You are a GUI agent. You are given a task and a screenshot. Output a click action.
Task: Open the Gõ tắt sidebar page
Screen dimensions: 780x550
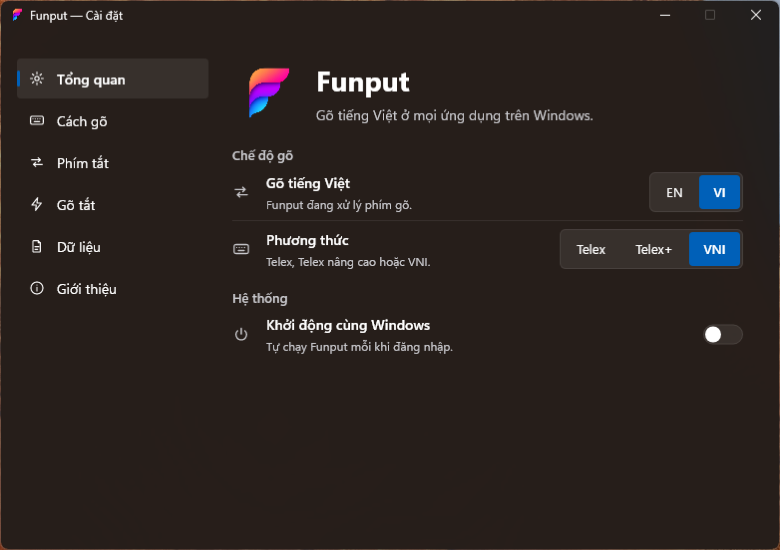click(112, 204)
